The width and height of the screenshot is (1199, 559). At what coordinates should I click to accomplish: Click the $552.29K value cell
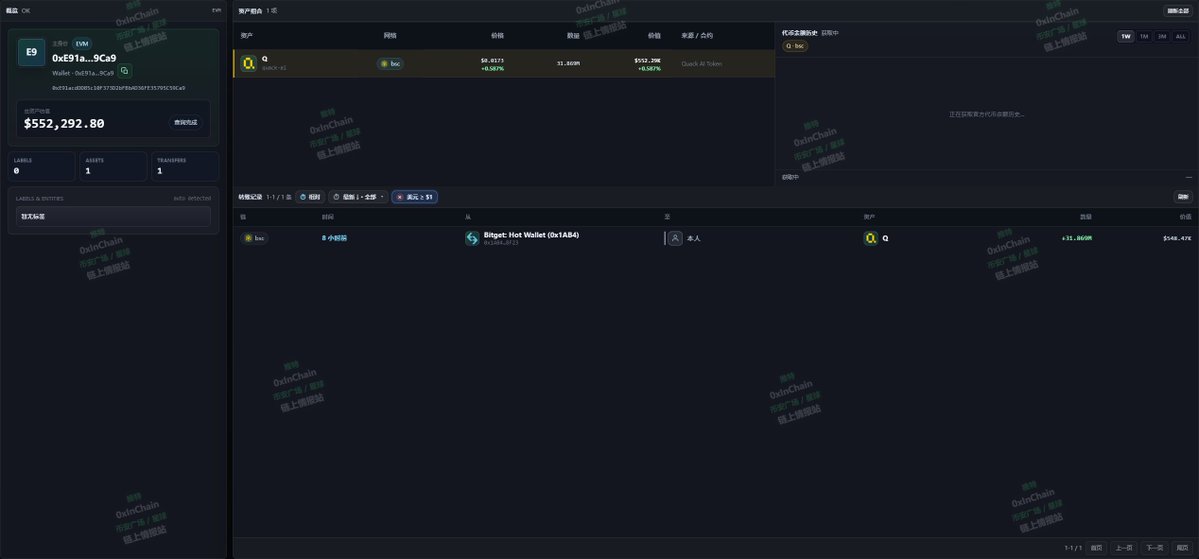click(x=648, y=60)
